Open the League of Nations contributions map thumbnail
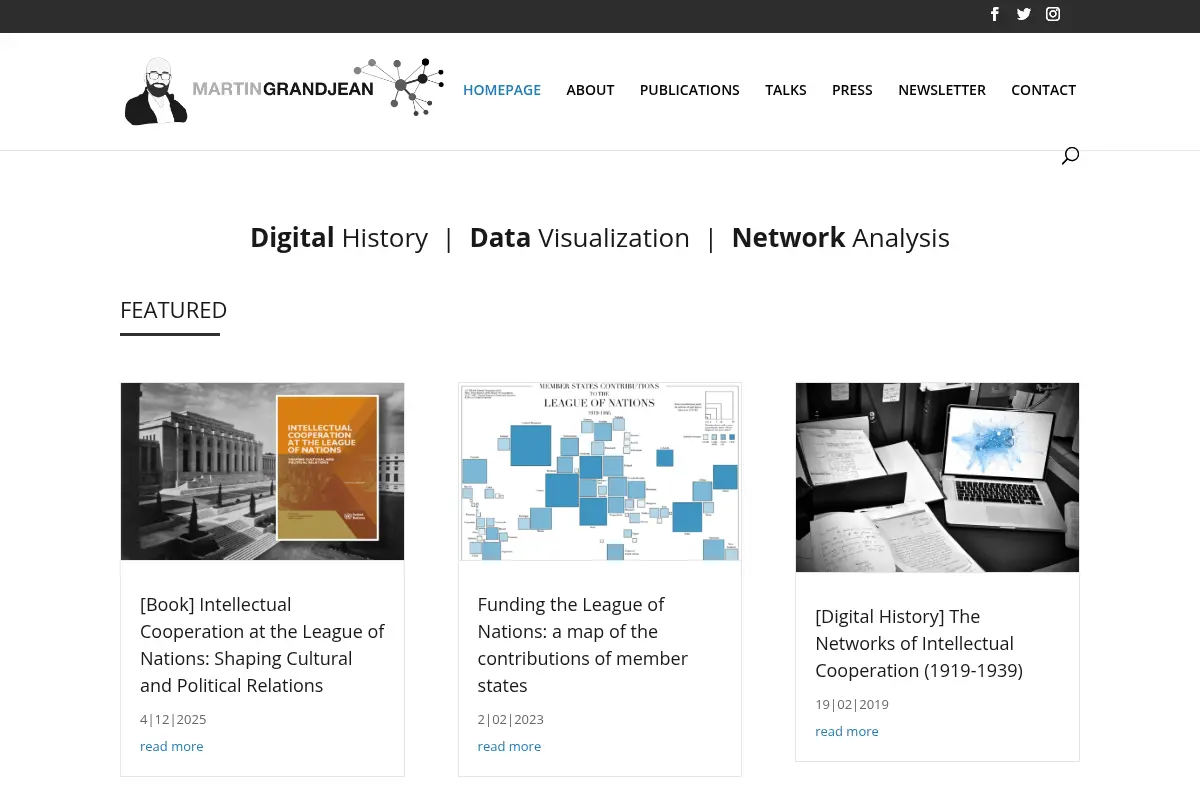The width and height of the screenshot is (1200, 800). point(600,471)
